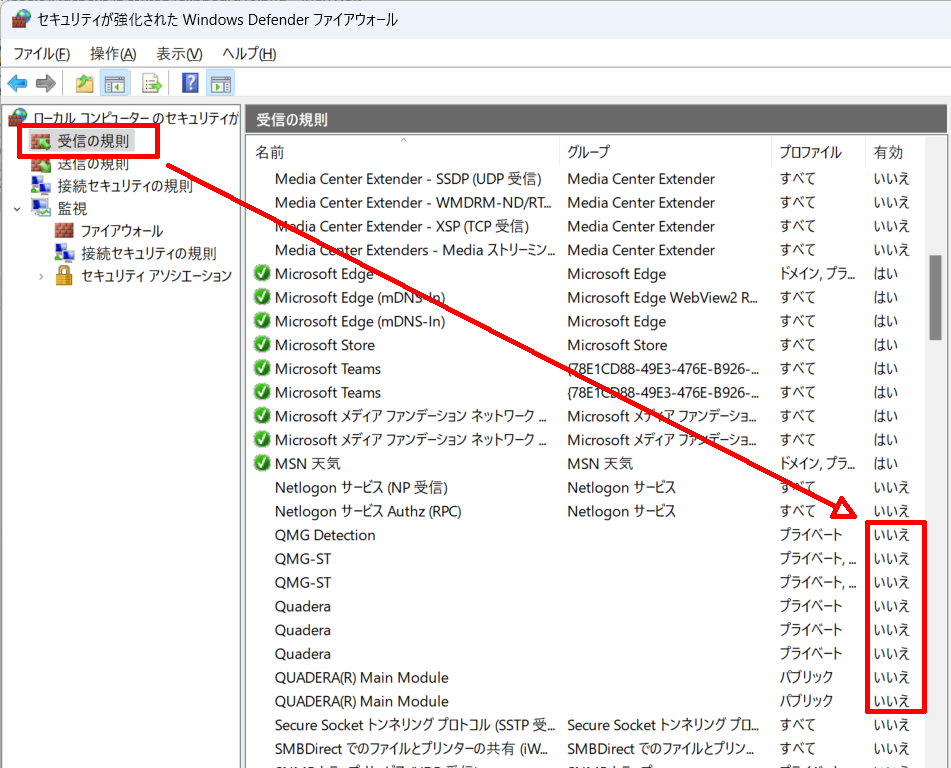Select the QMG Detection rule
Screen dimensions: 951x768
coord(325,535)
